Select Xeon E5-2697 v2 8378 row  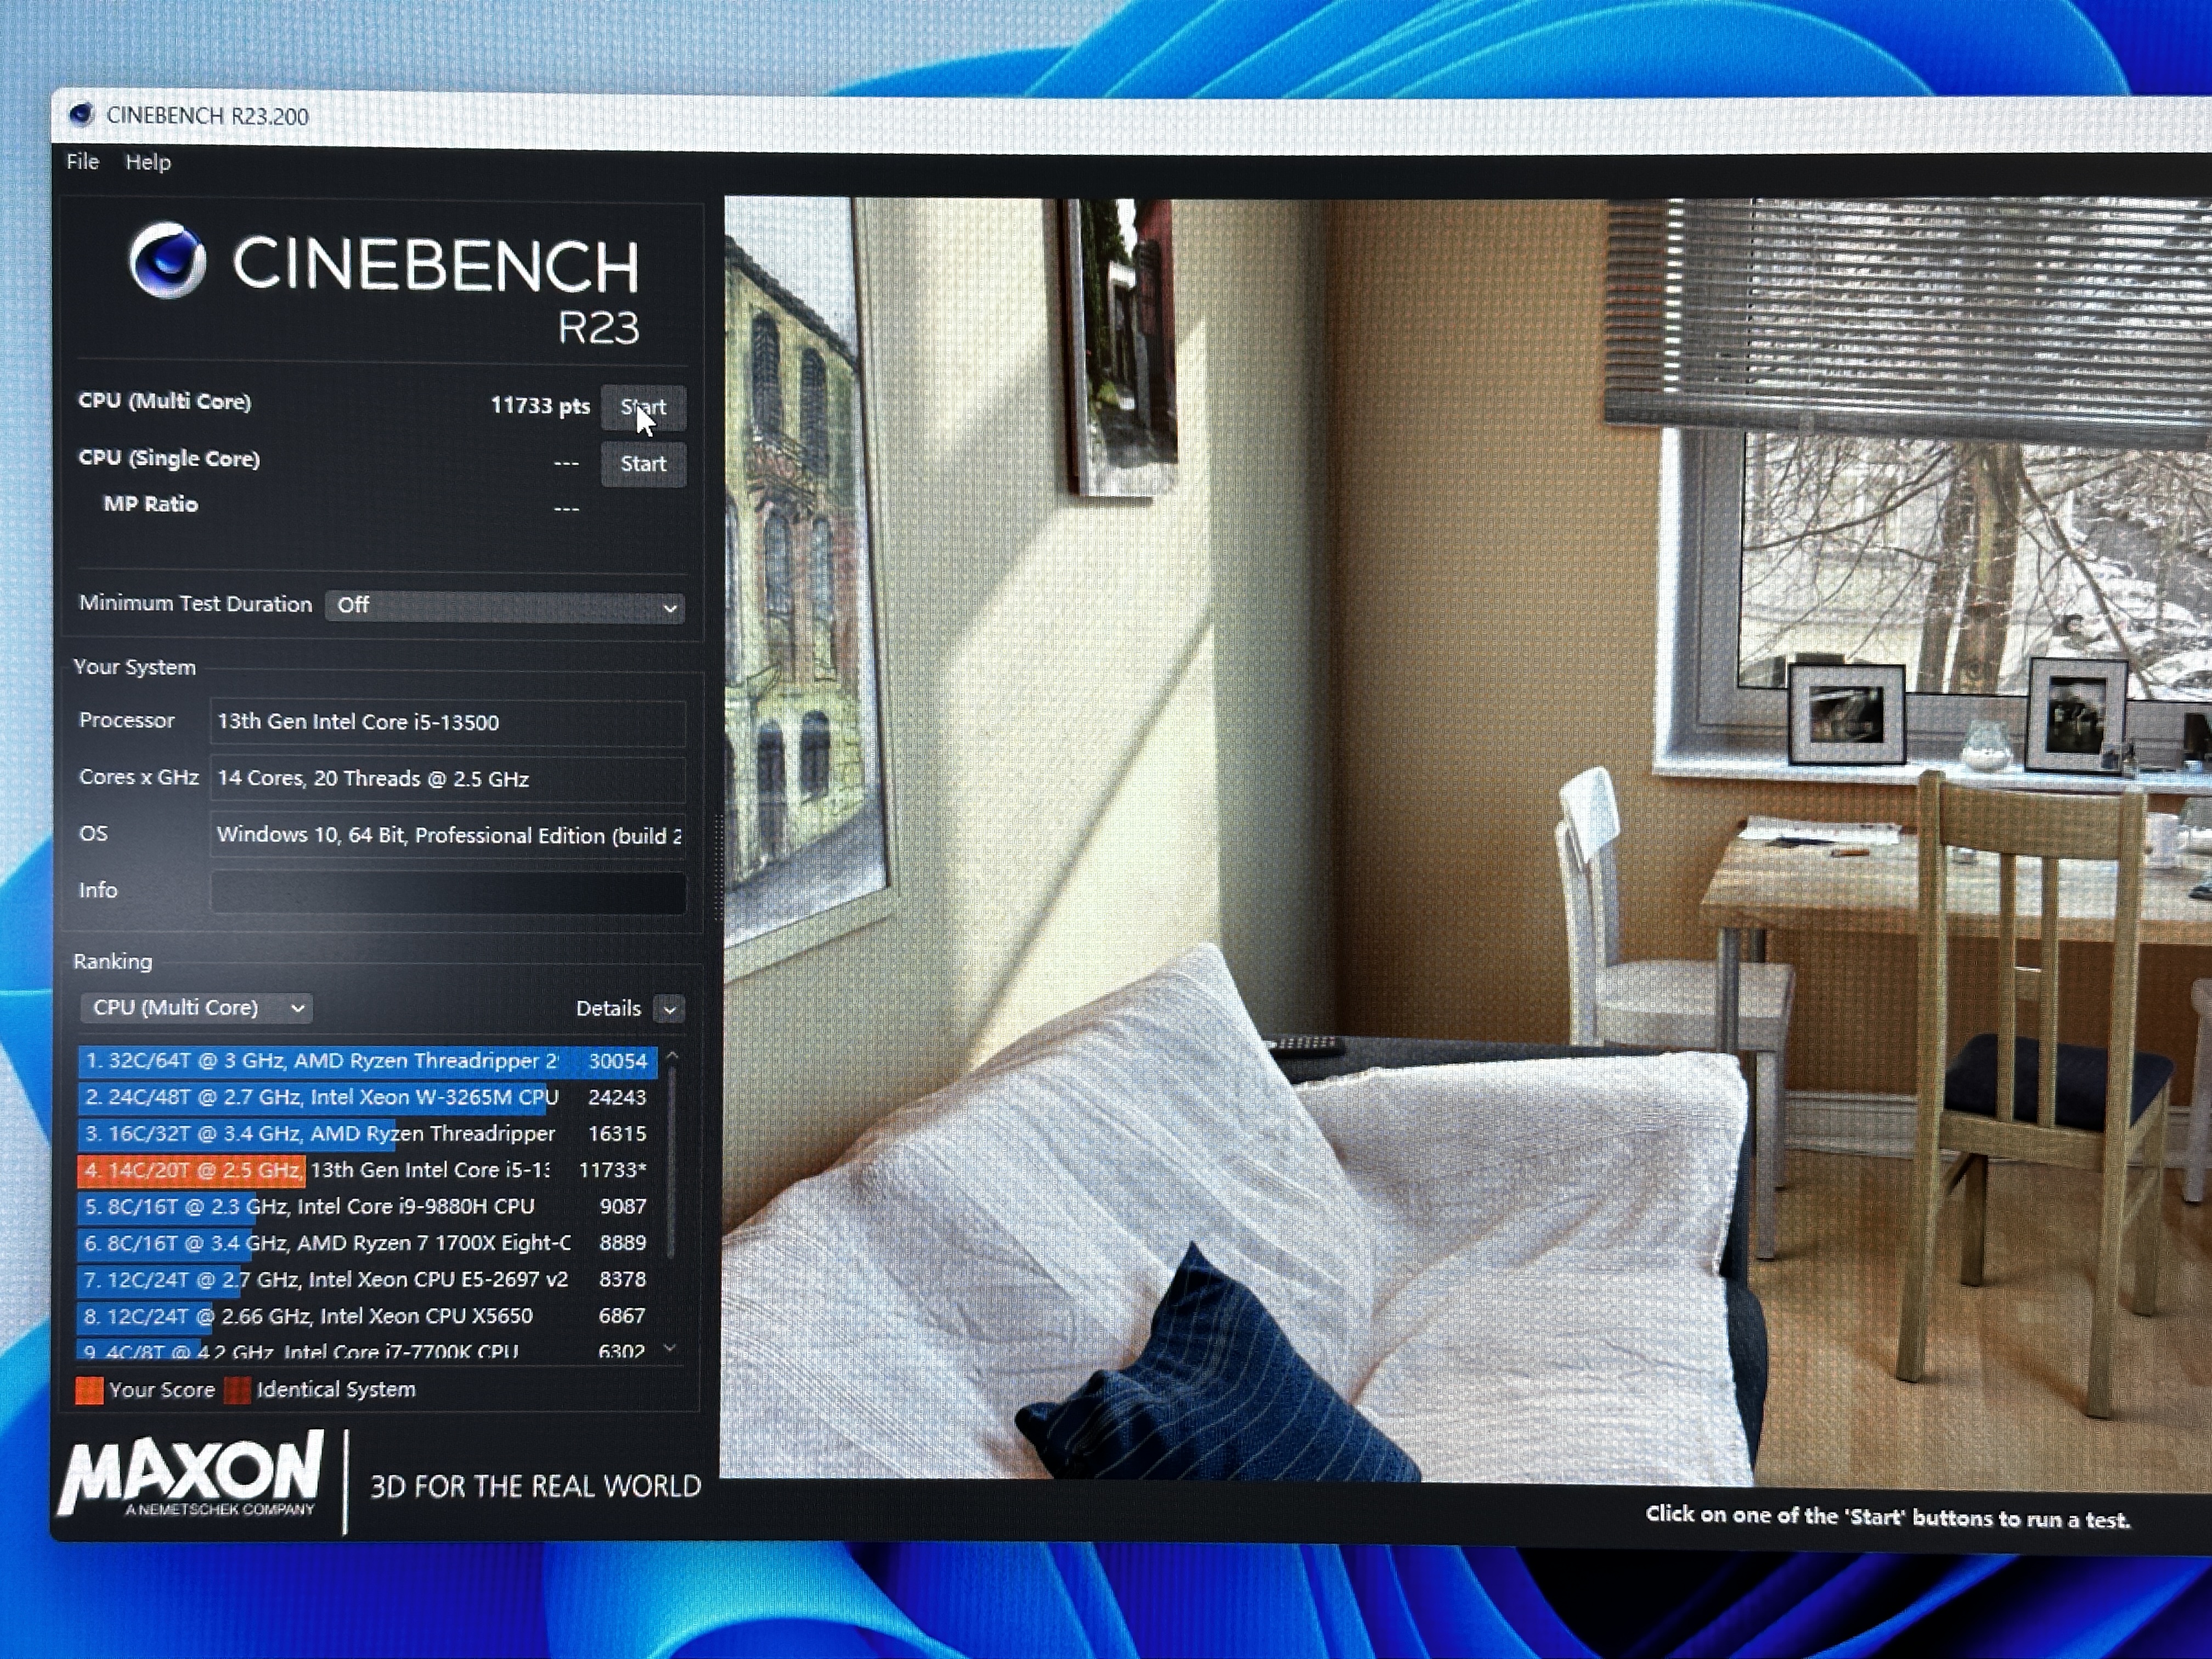click(x=367, y=1280)
